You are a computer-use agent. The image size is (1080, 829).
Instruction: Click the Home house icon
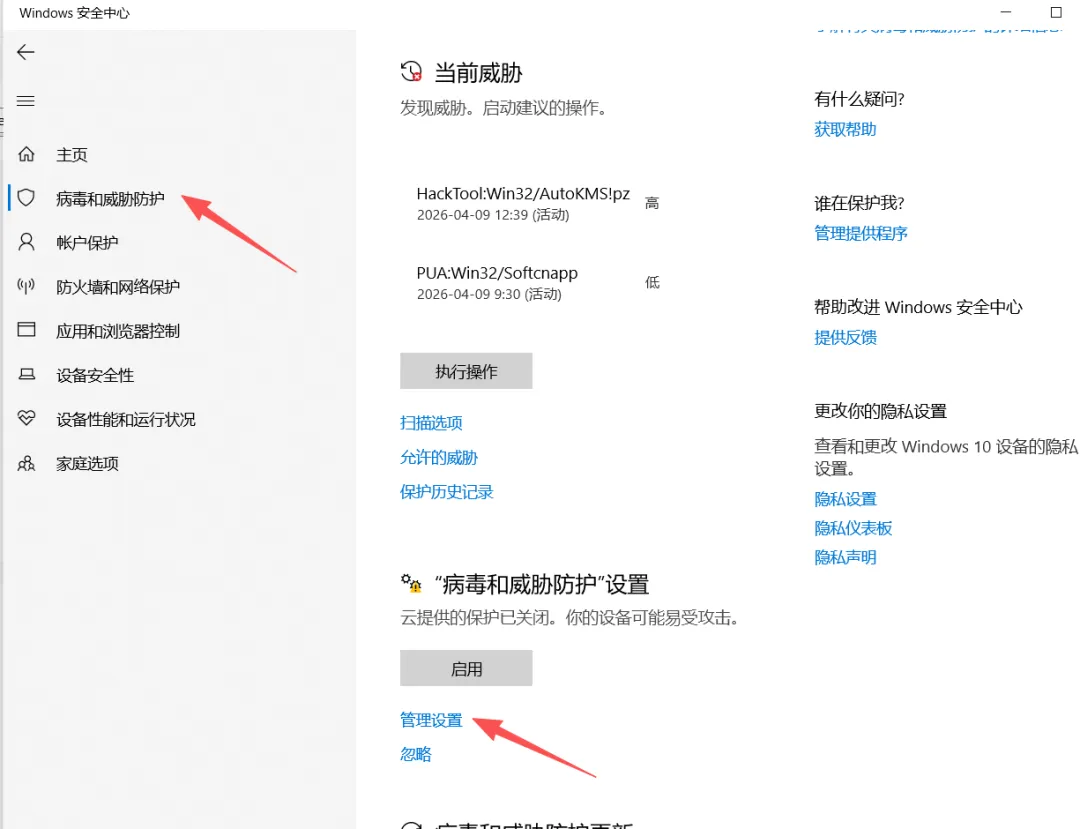(x=26, y=154)
